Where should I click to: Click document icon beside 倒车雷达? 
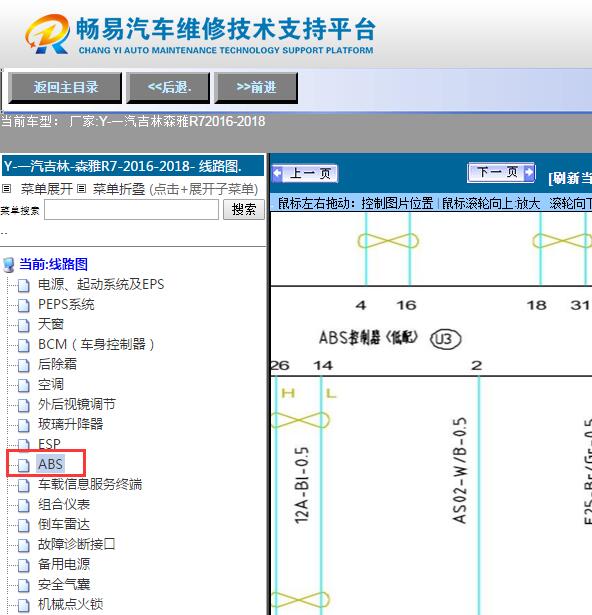[24, 526]
